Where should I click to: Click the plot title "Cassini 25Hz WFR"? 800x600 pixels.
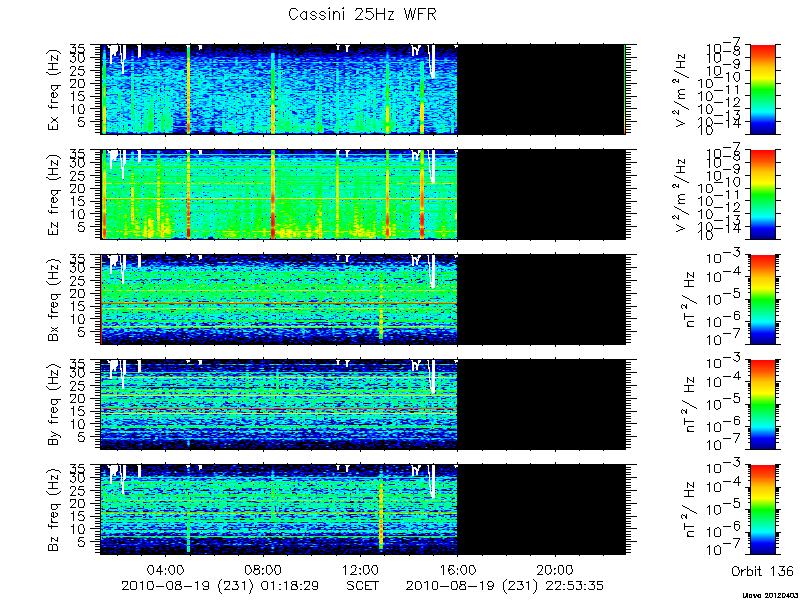tap(362, 14)
